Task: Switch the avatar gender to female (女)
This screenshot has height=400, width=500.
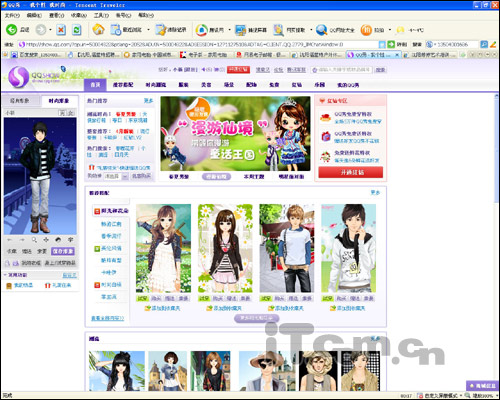Action: pos(70,113)
